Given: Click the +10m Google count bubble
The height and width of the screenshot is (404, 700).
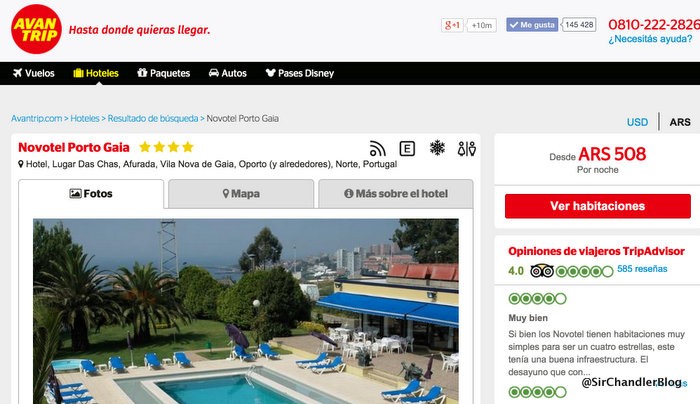Looking at the screenshot, I should [x=482, y=25].
